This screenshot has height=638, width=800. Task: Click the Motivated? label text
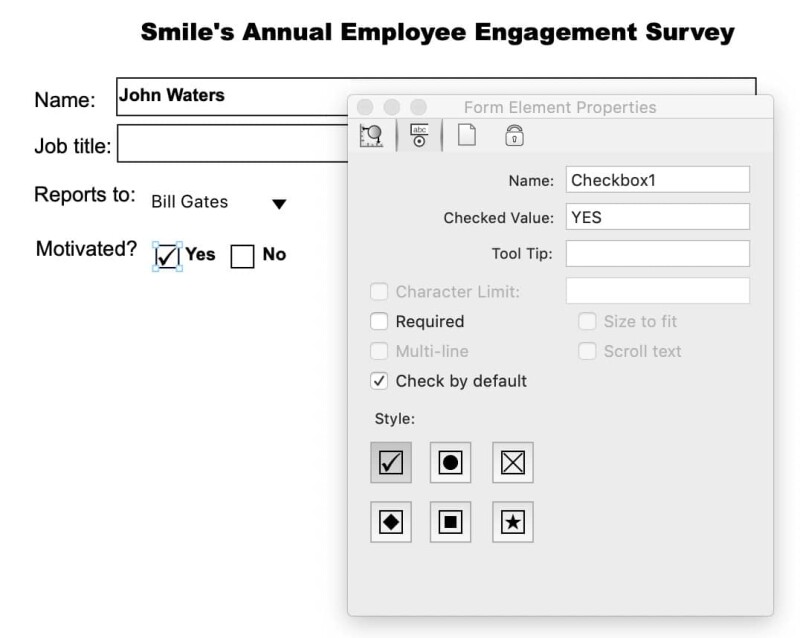[x=86, y=249]
